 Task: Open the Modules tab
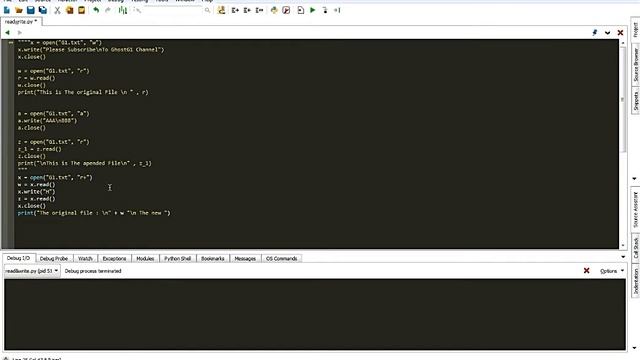145,259
